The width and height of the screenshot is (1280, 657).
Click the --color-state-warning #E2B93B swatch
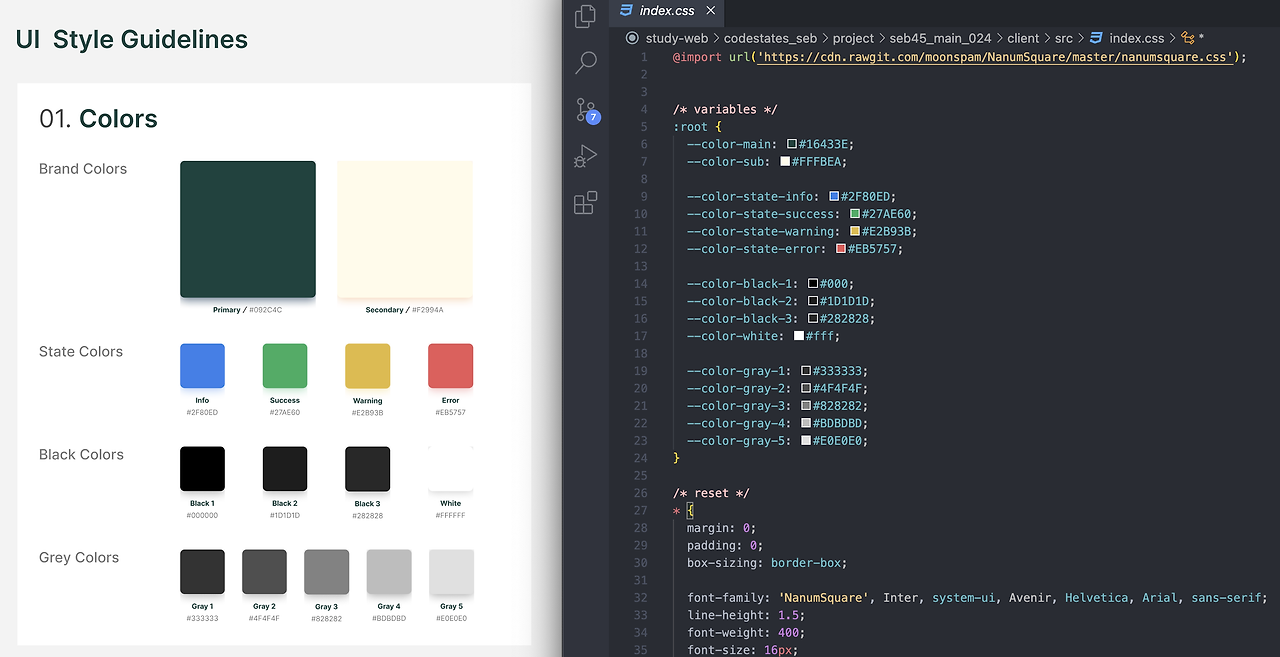(x=855, y=232)
